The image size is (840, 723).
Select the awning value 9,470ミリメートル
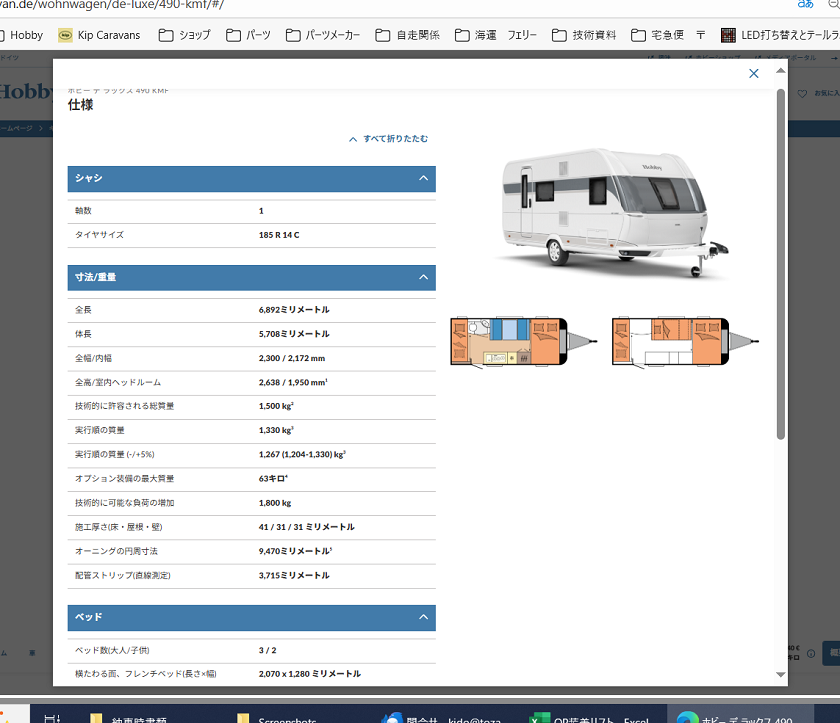pos(295,551)
